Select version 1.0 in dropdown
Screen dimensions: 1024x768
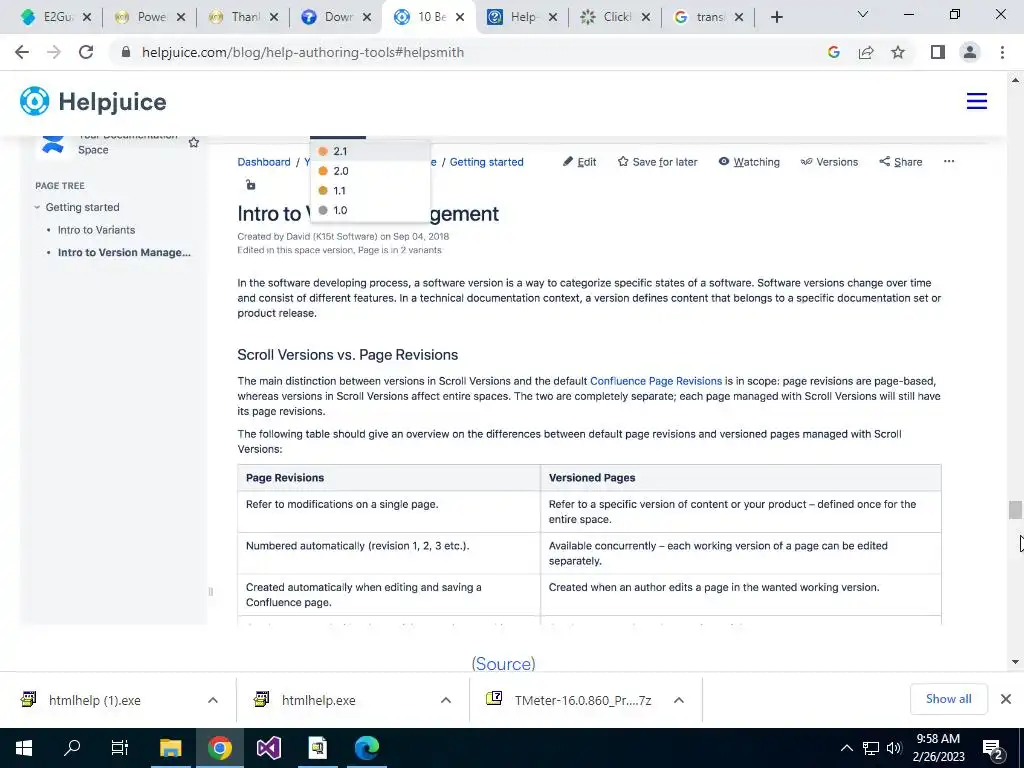pyautogui.click(x=370, y=210)
